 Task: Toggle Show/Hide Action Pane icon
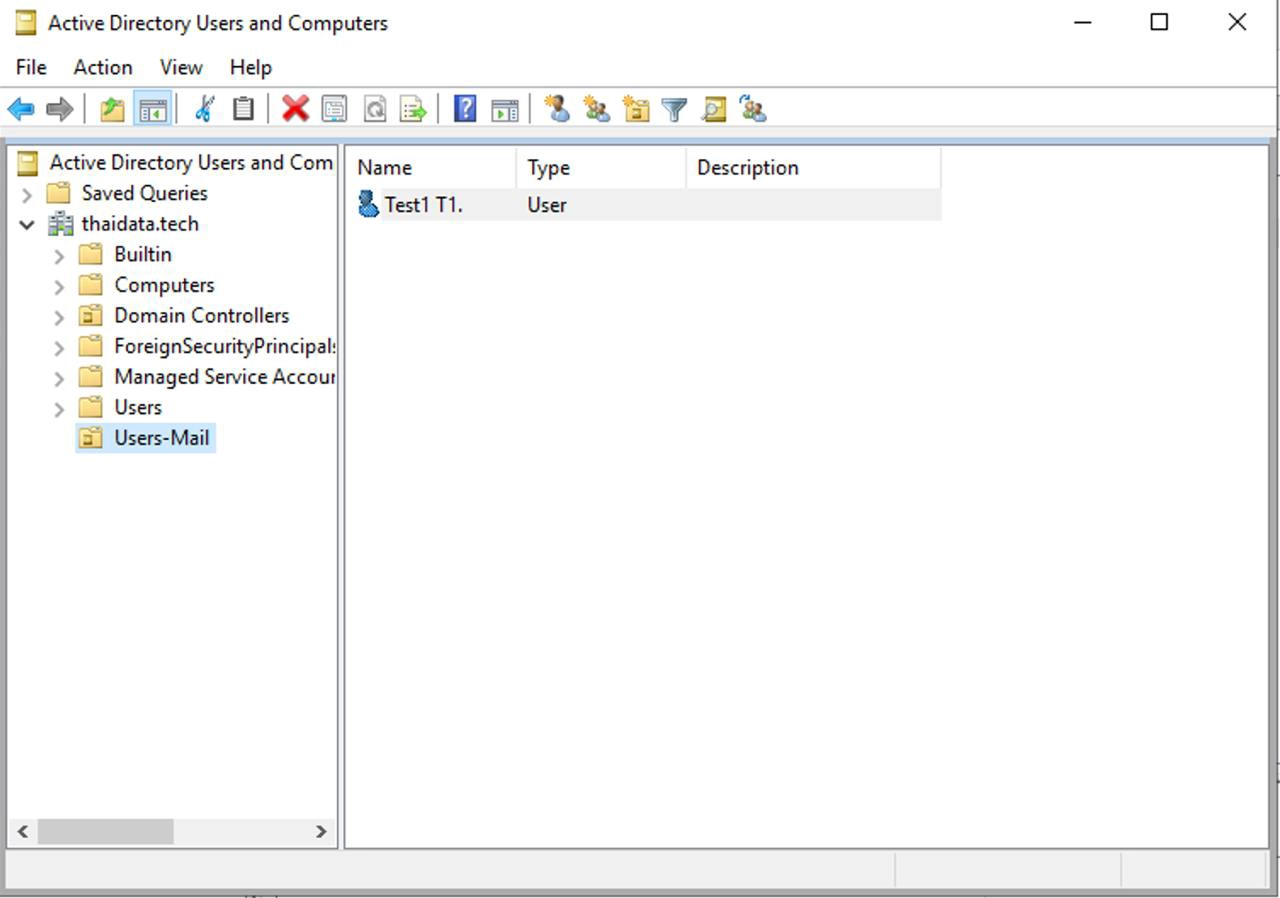pos(505,109)
